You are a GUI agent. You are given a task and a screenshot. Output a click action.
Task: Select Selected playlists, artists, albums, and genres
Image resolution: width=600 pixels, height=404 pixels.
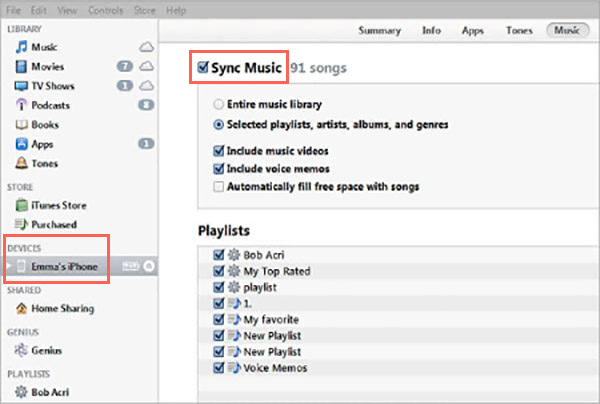click(x=218, y=124)
